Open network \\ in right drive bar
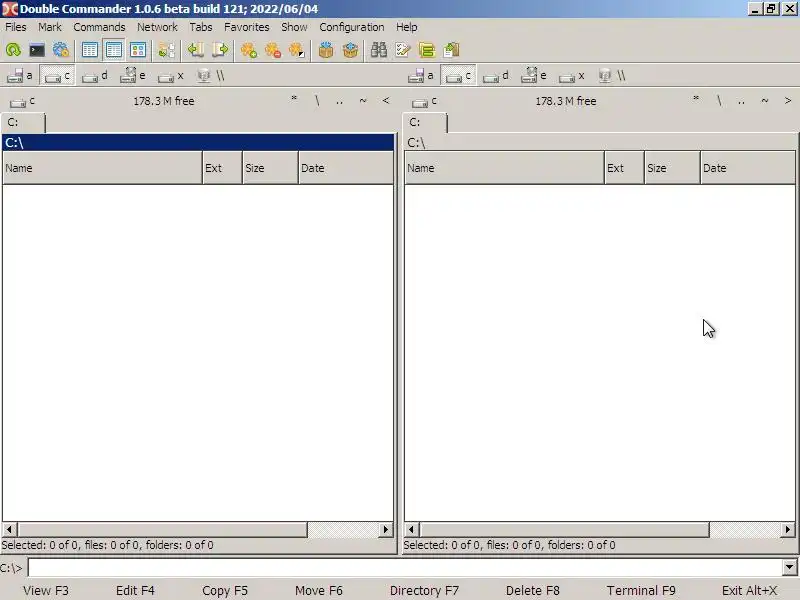Viewport: 800px width, 600px height. click(612, 76)
